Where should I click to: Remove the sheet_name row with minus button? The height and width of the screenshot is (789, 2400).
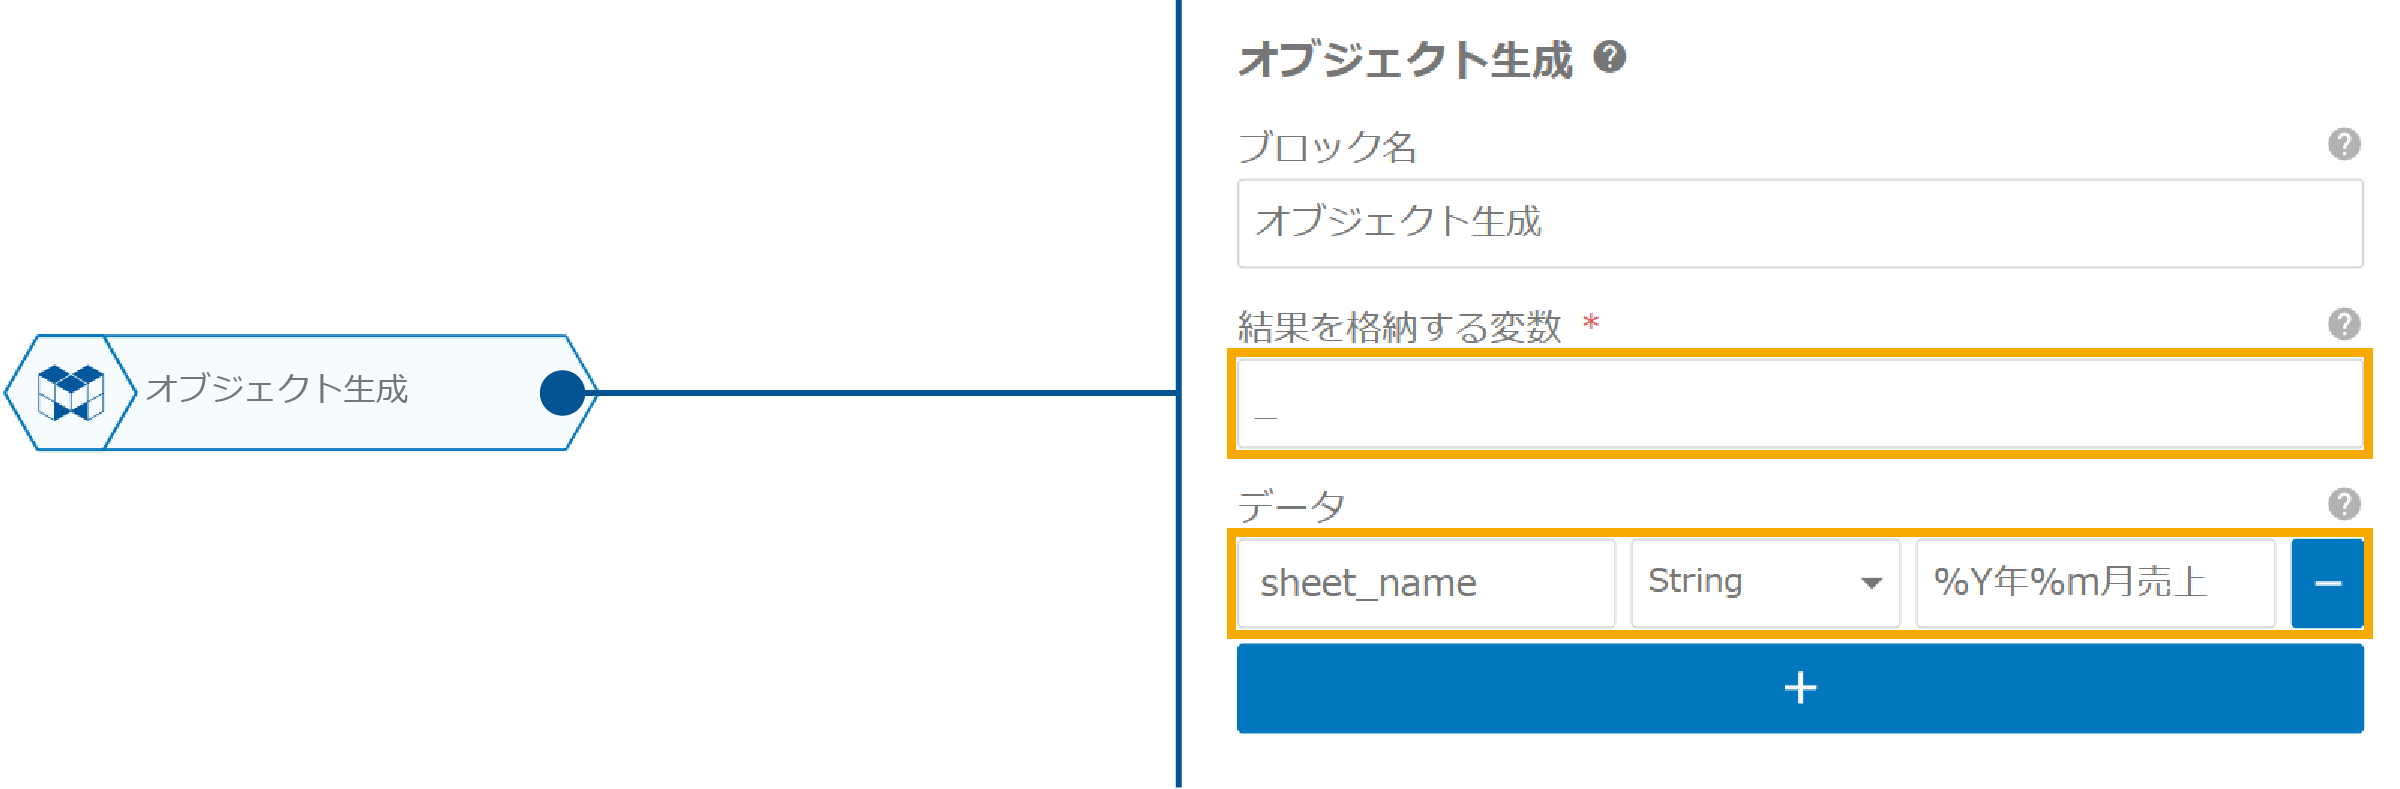point(2327,583)
